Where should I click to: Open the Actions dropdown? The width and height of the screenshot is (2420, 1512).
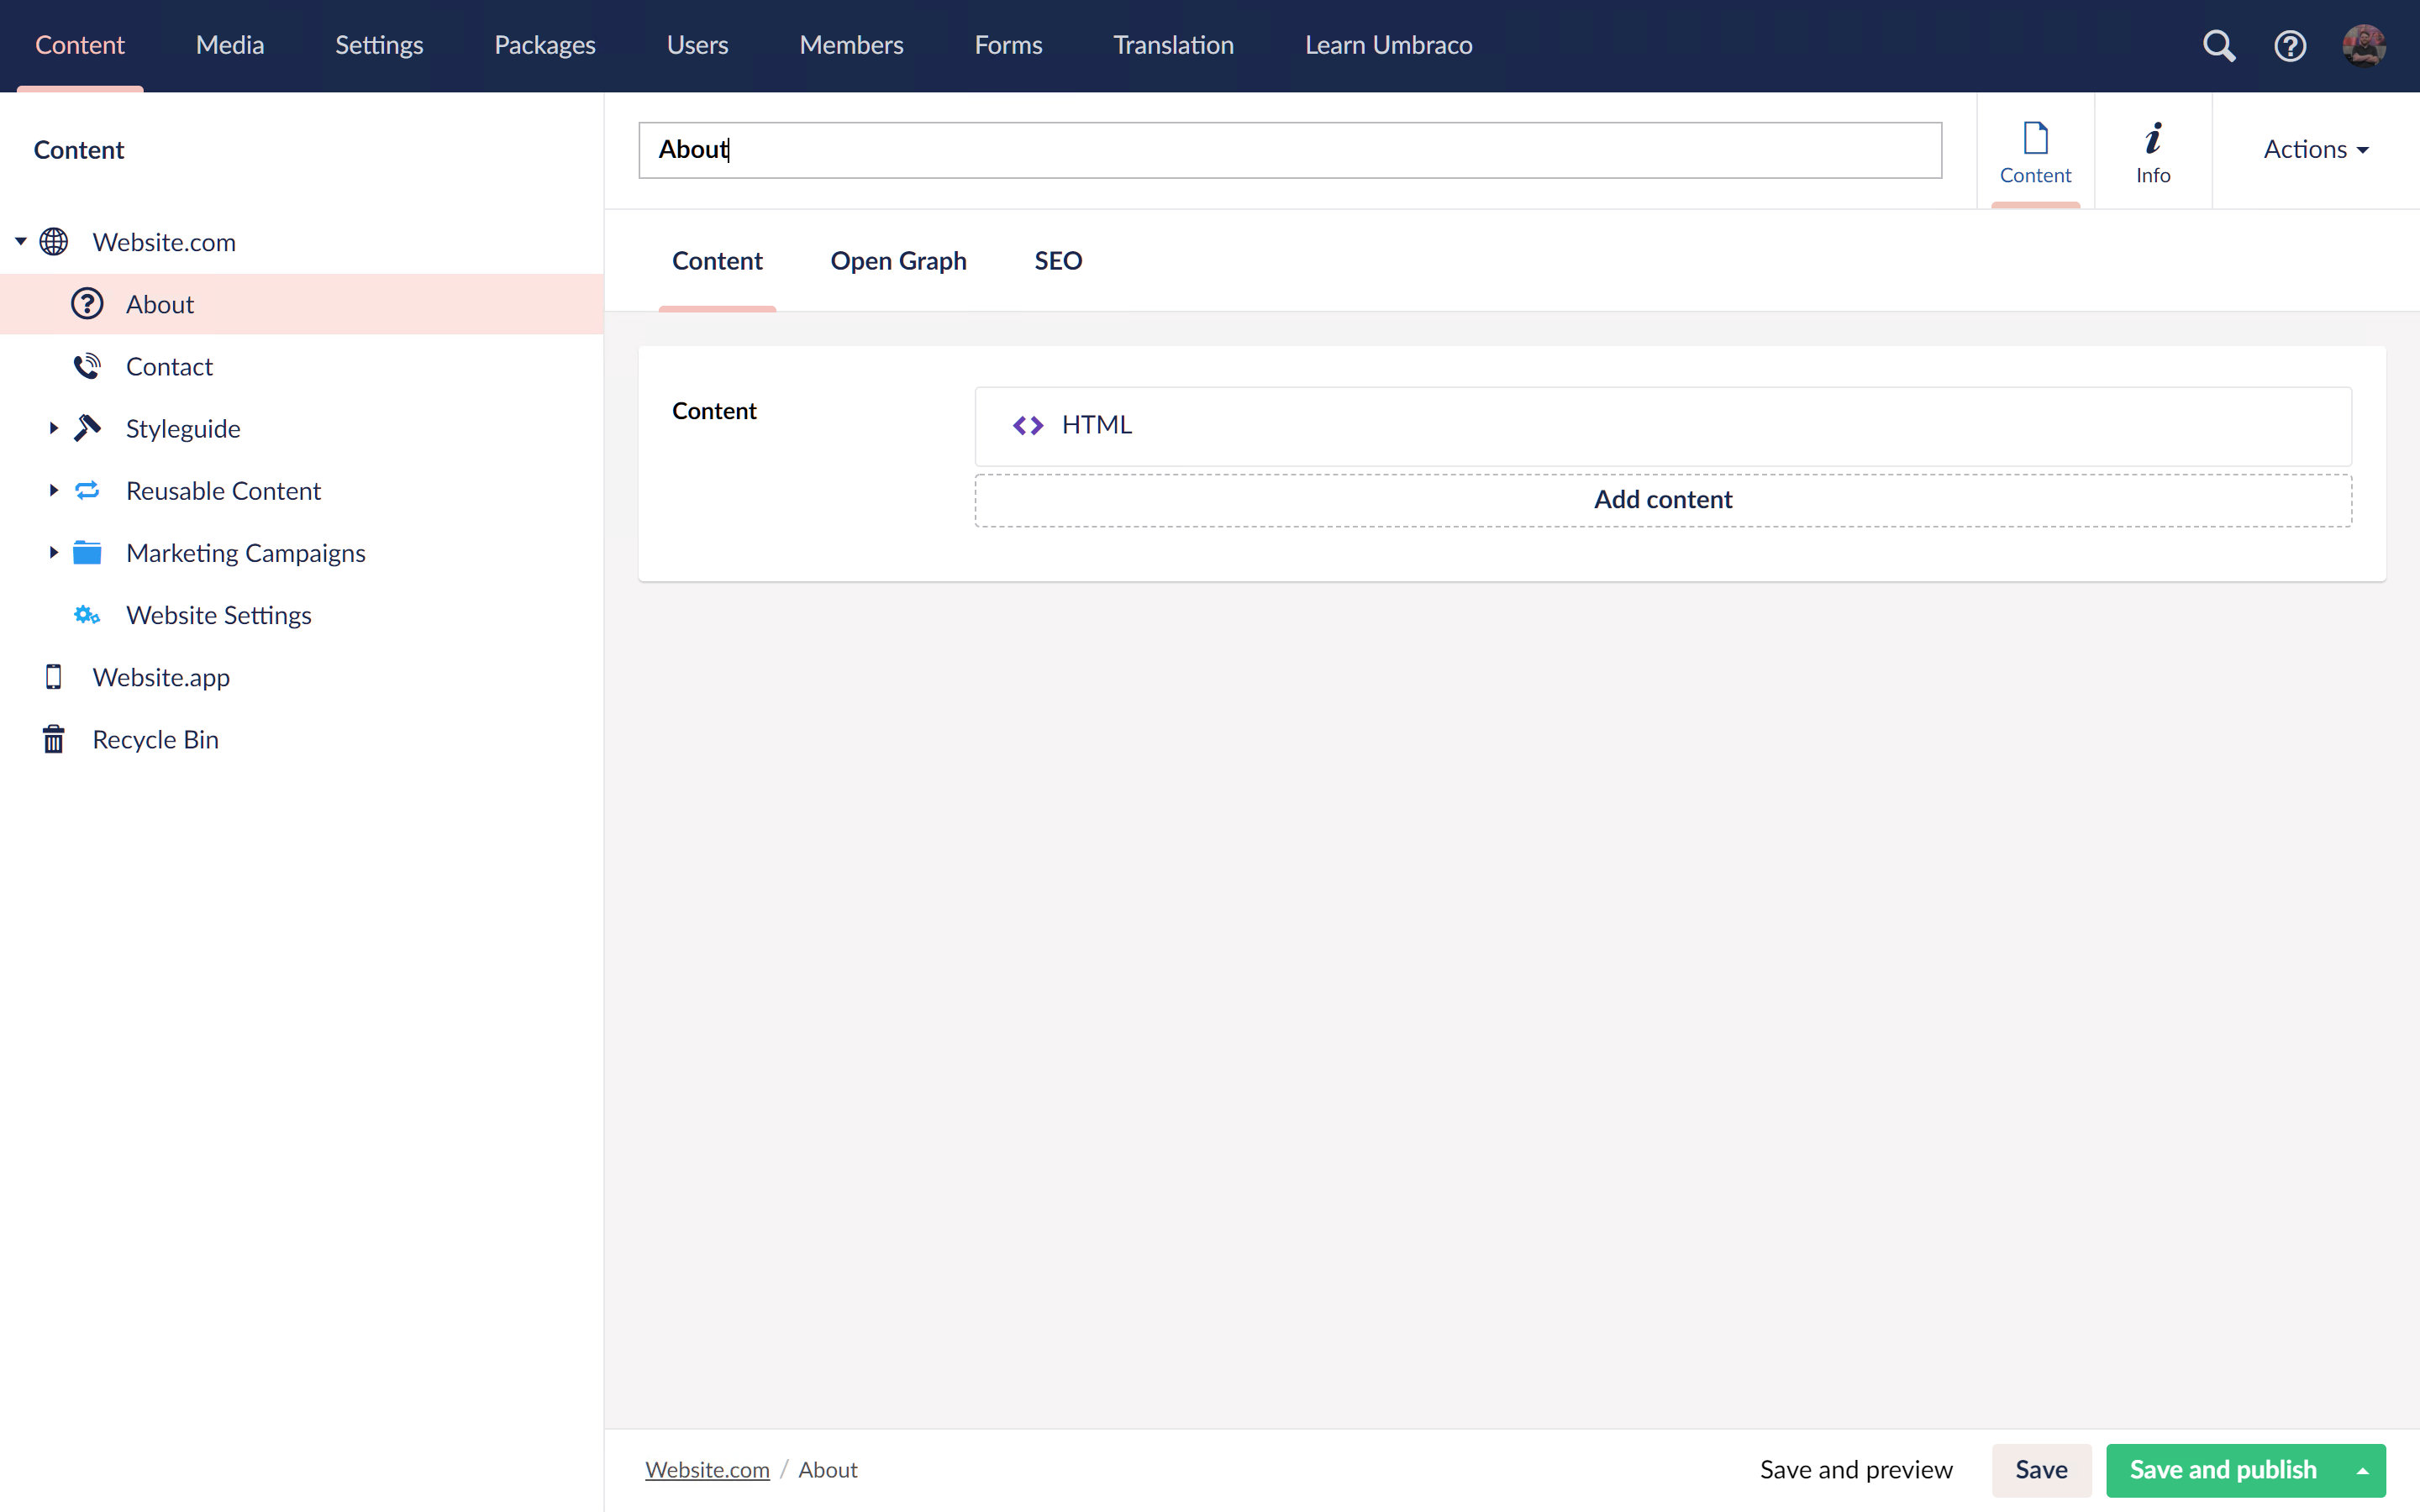pos(2316,150)
